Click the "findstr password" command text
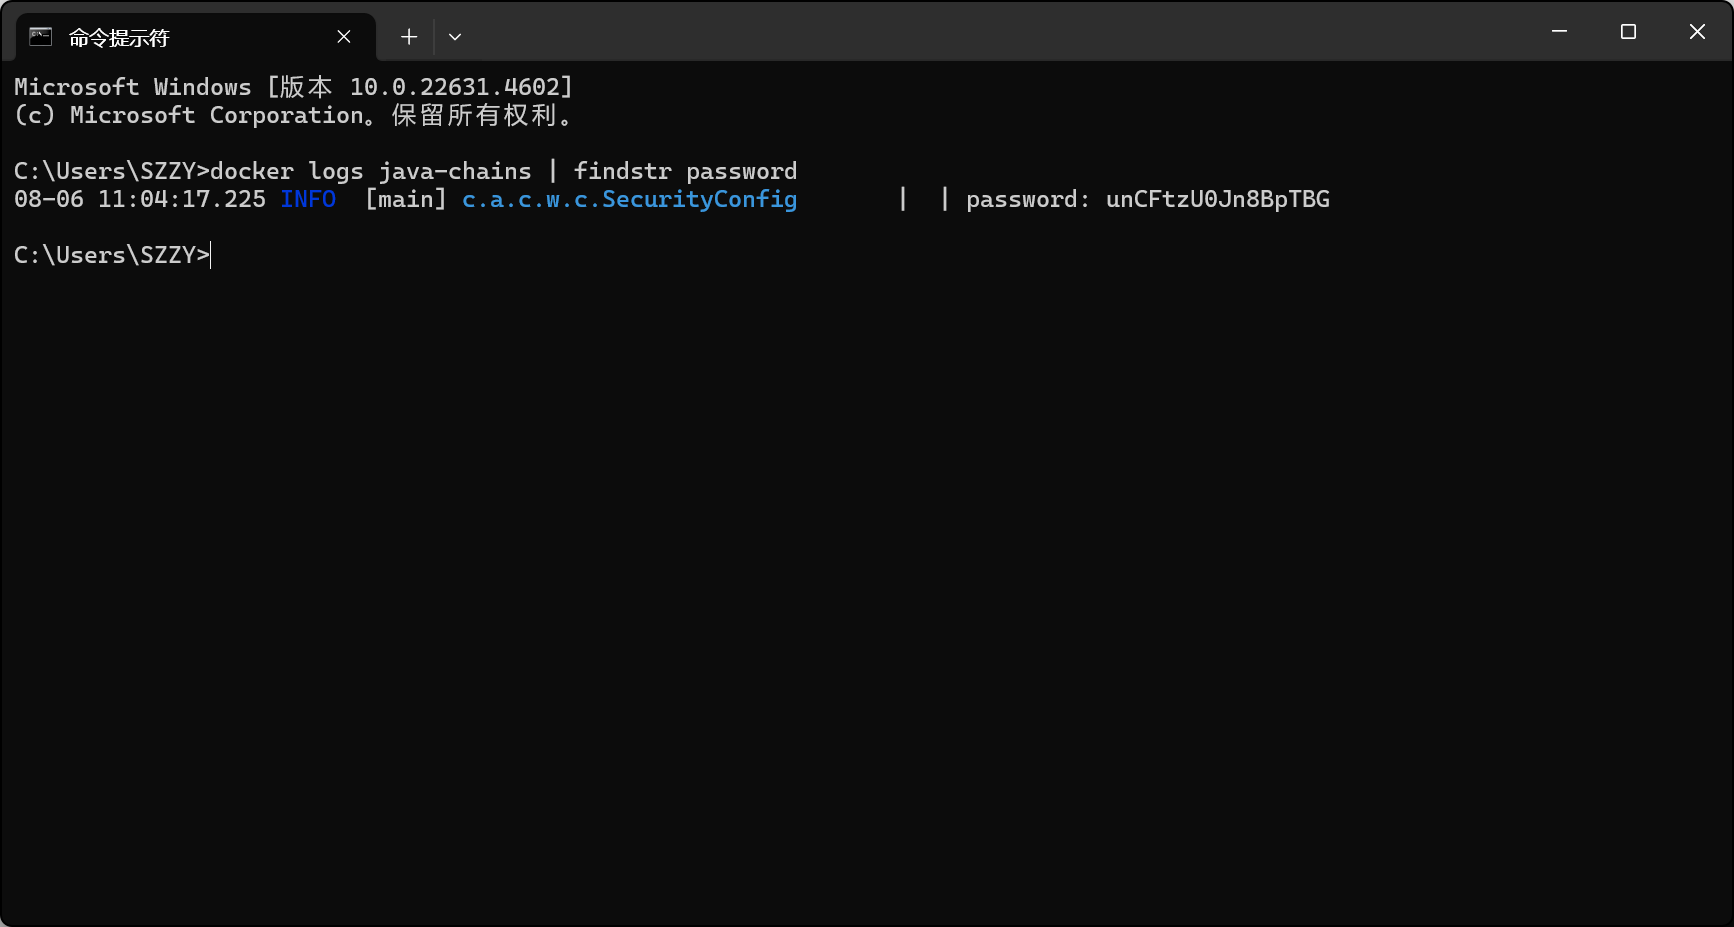 tap(685, 171)
